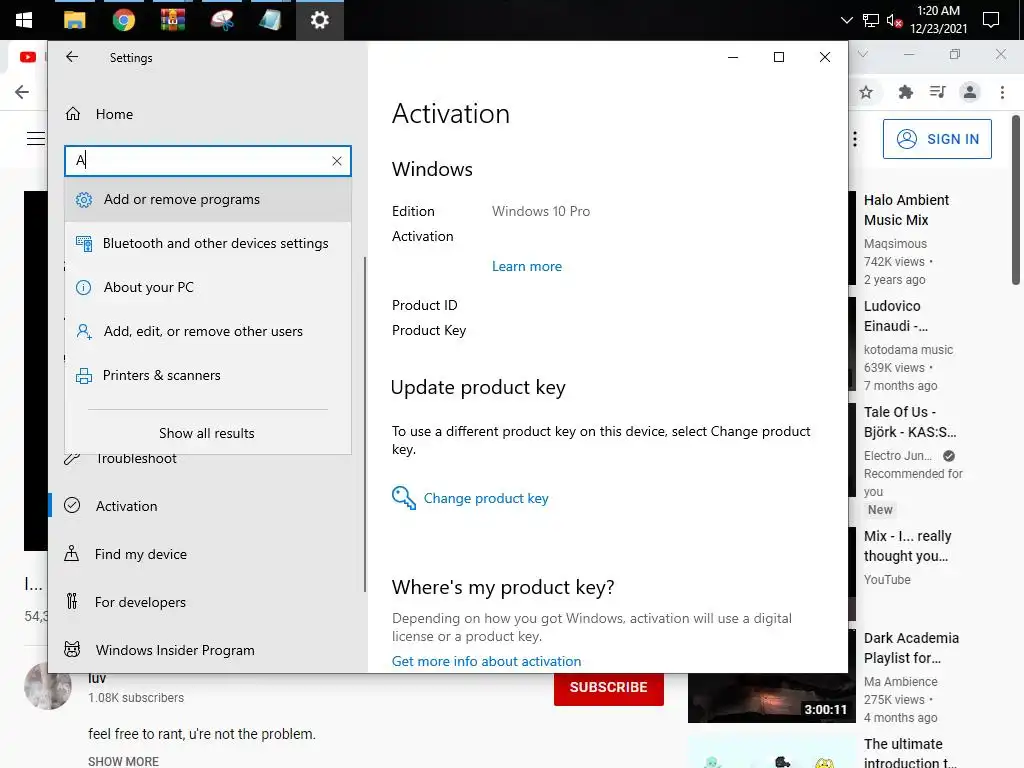Open the Action Center notifications icon
Screen dimensions: 1024x768
991,20
